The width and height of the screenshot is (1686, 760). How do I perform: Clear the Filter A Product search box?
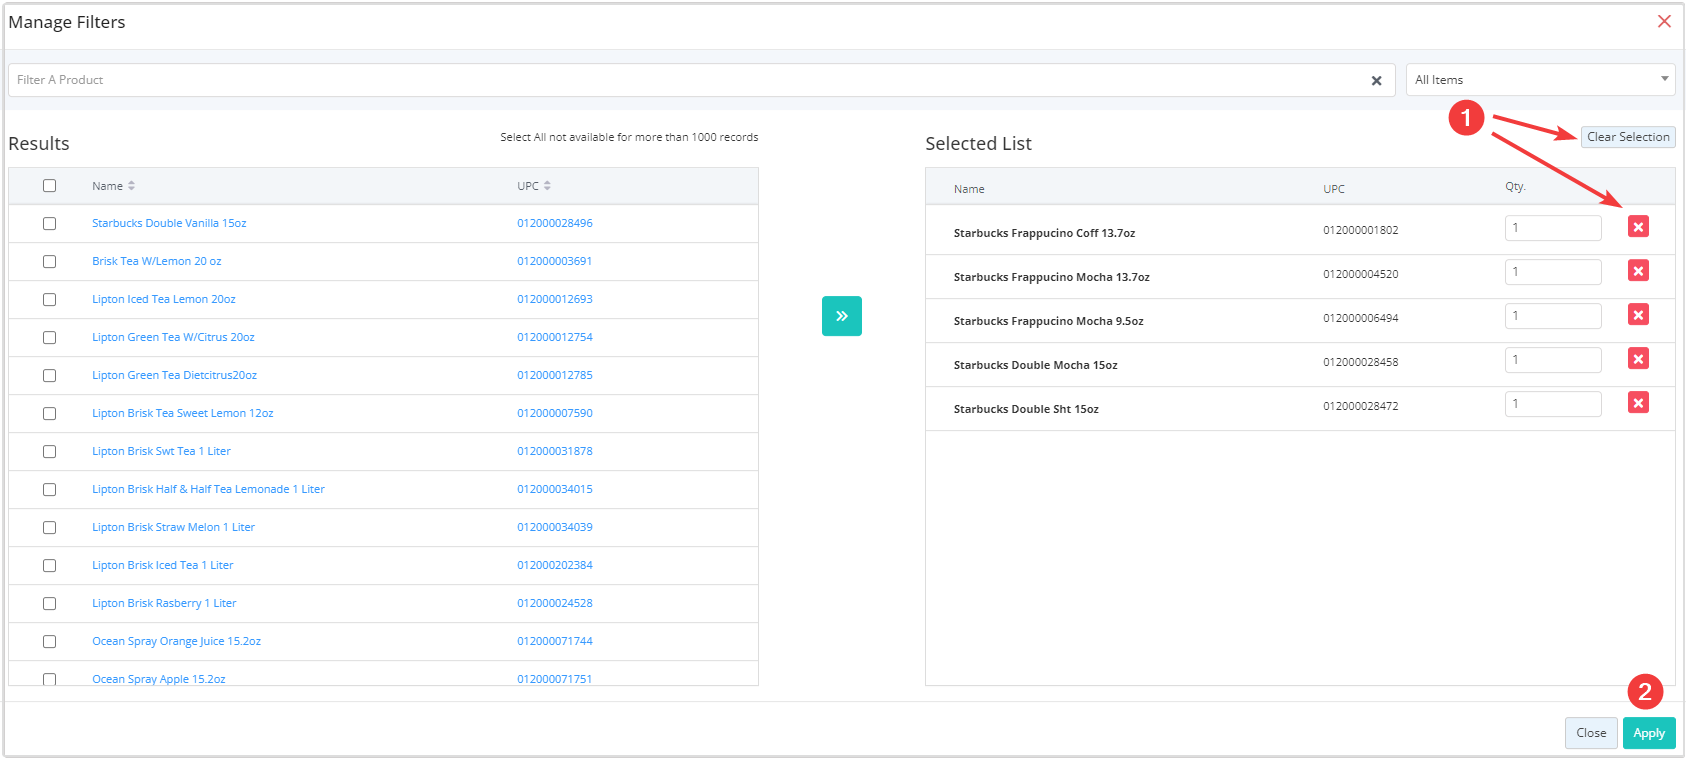(x=1376, y=81)
